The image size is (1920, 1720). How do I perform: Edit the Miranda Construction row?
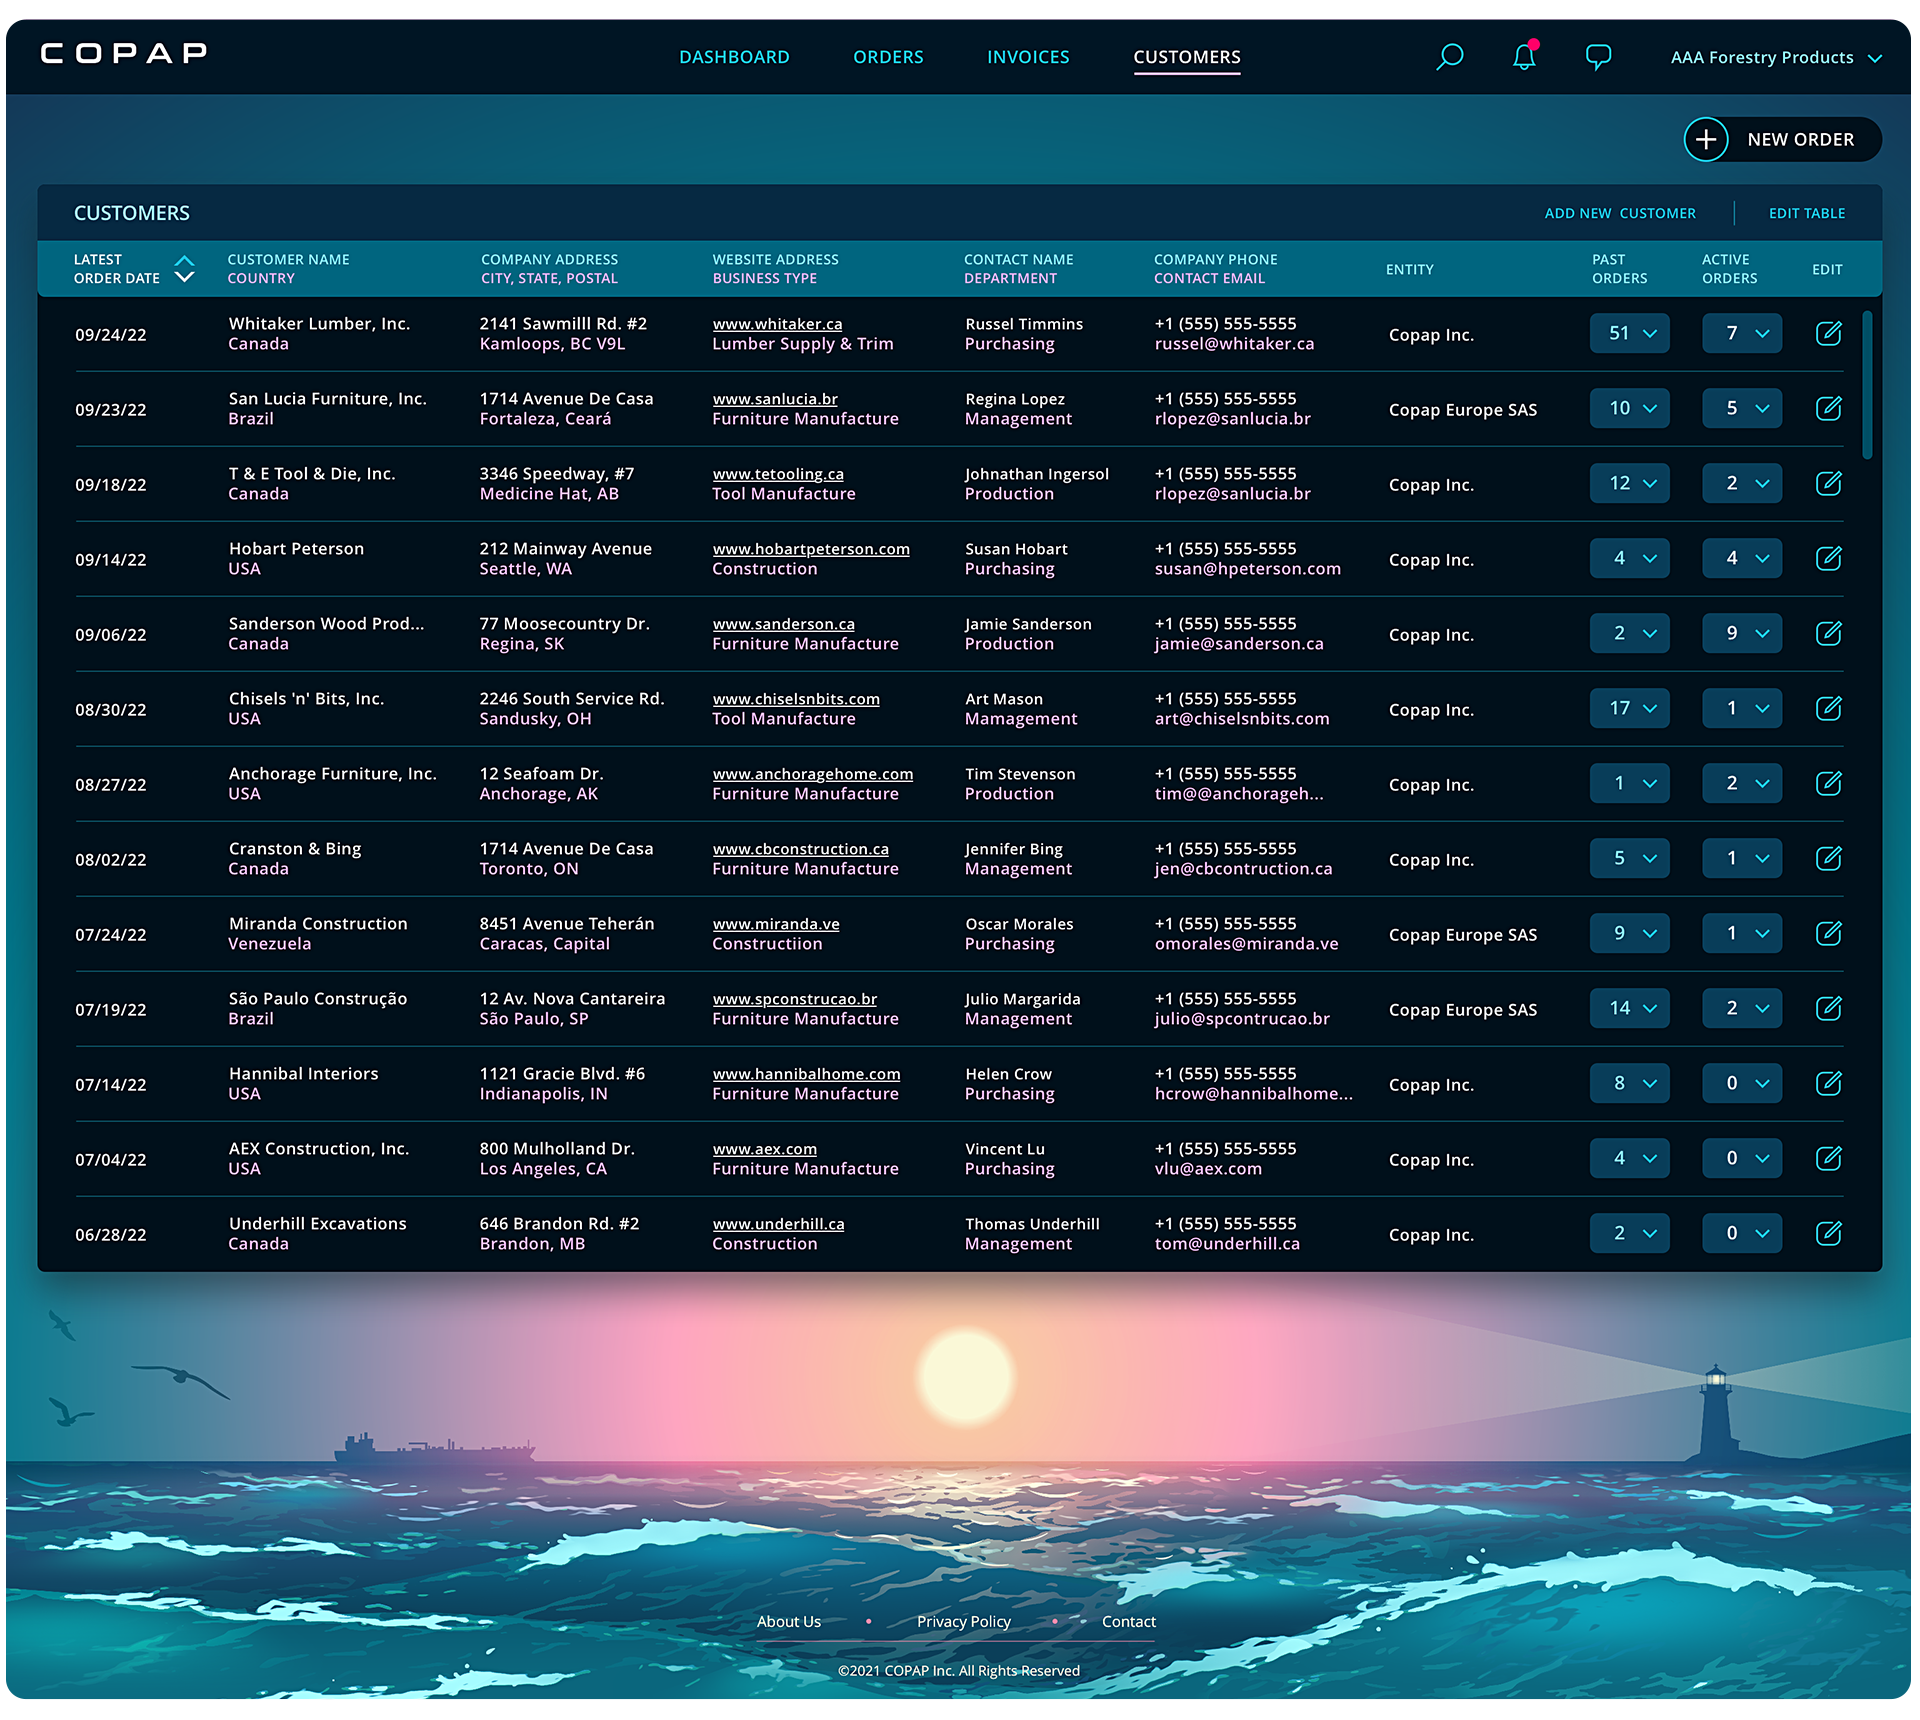pos(1828,933)
